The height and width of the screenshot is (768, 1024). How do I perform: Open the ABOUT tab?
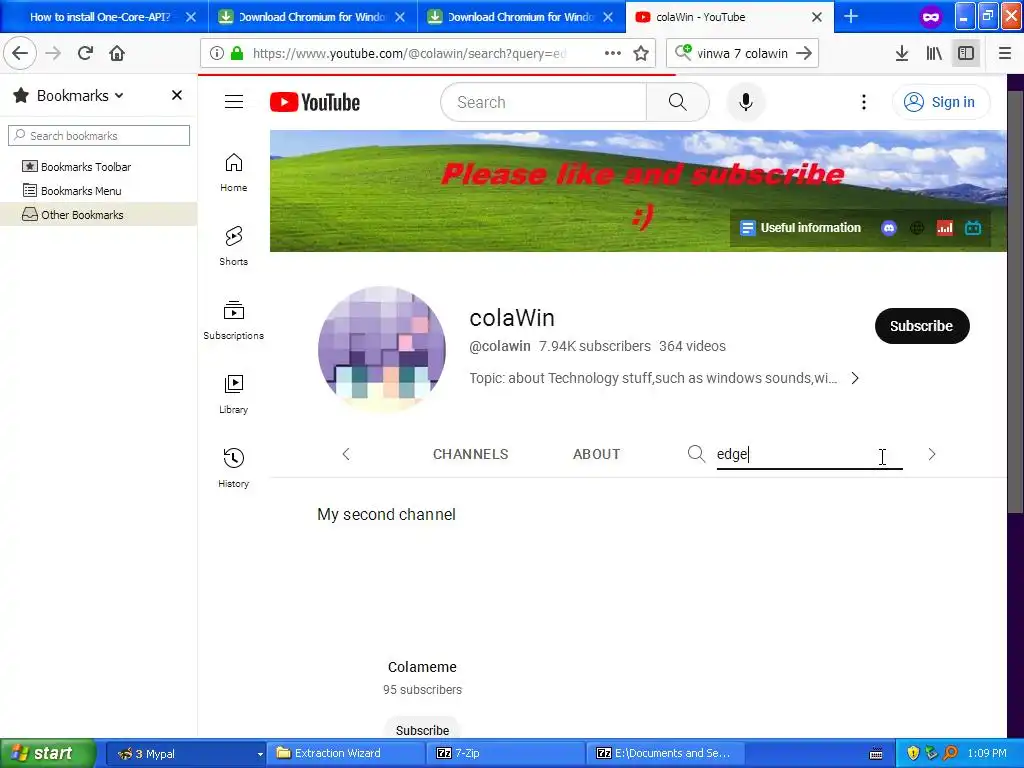[x=596, y=454]
